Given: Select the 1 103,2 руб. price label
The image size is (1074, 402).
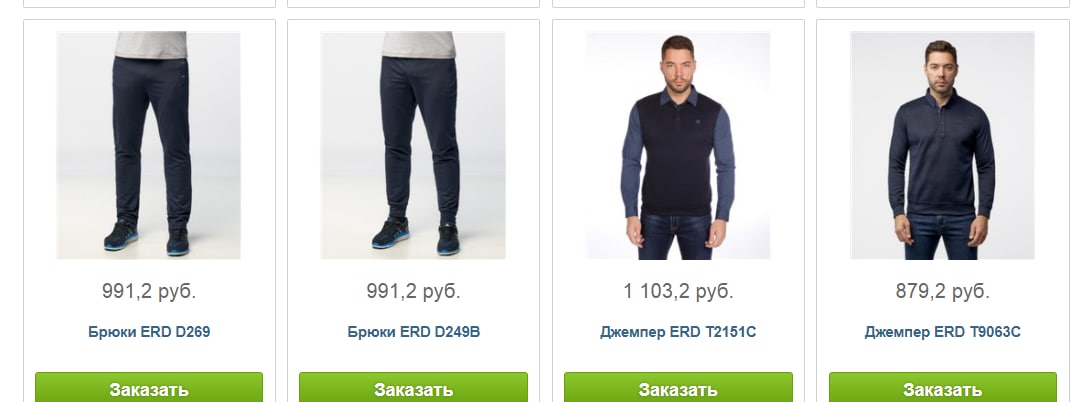Looking at the screenshot, I should click(x=678, y=291).
